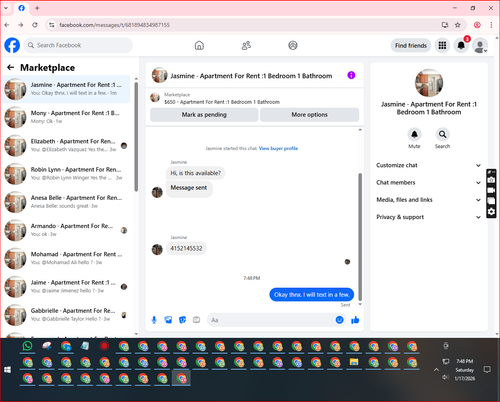Screen dimensions: 500x402
Task: Select the Jasmine conversation in the list
Action: [66, 89]
